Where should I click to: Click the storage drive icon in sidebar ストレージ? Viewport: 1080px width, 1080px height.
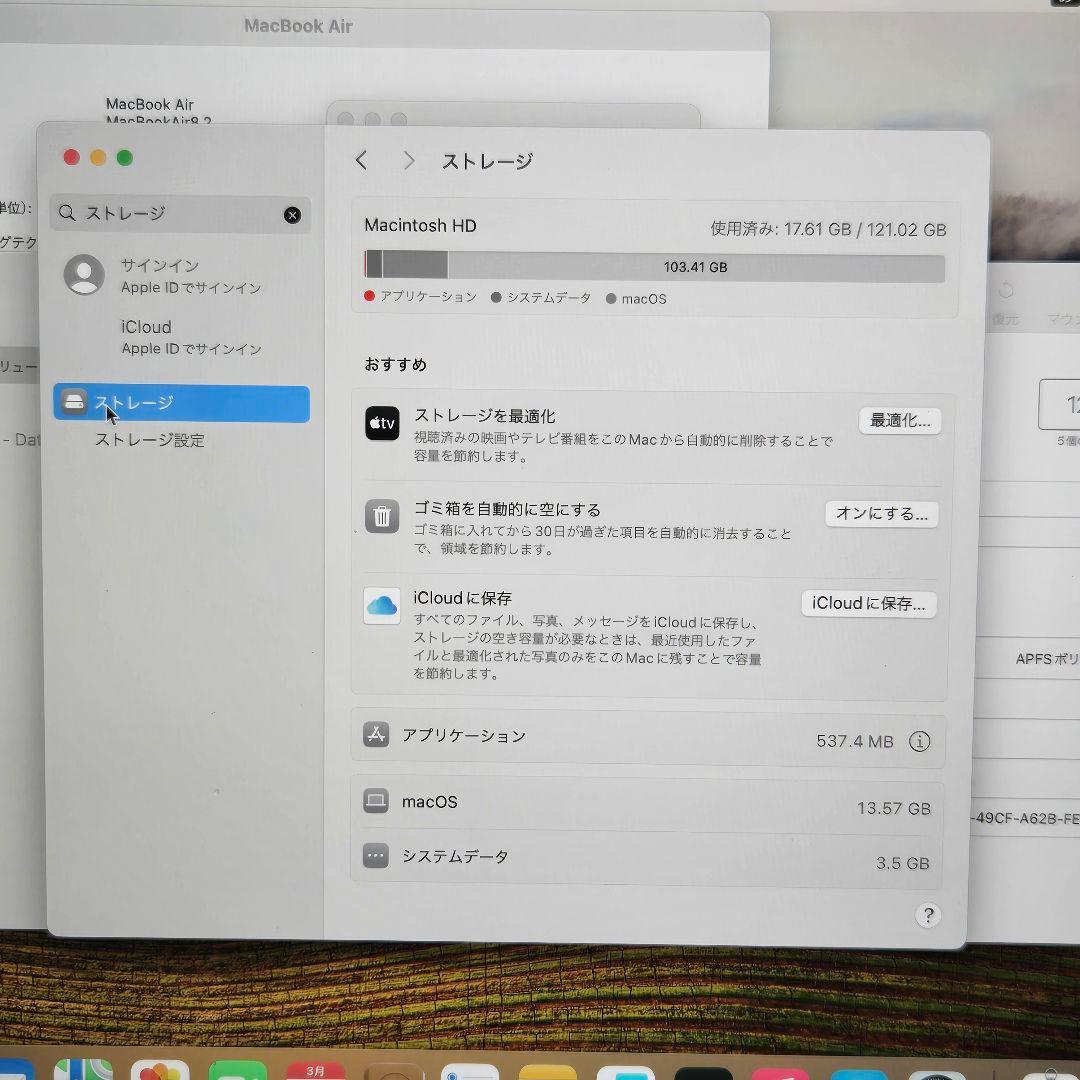click(73, 402)
